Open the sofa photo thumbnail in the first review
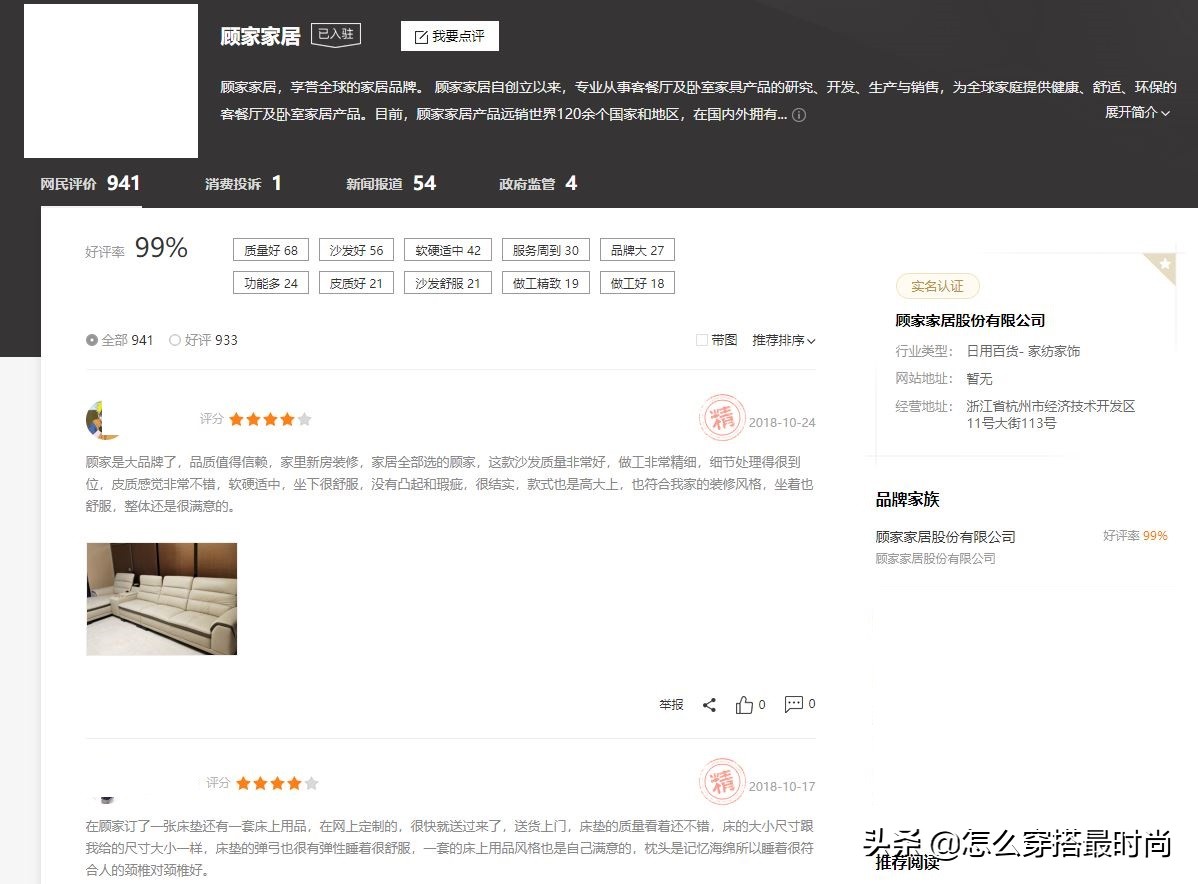Image resolution: width=1198 pixels, height=884 pixels. pos(161,599)
